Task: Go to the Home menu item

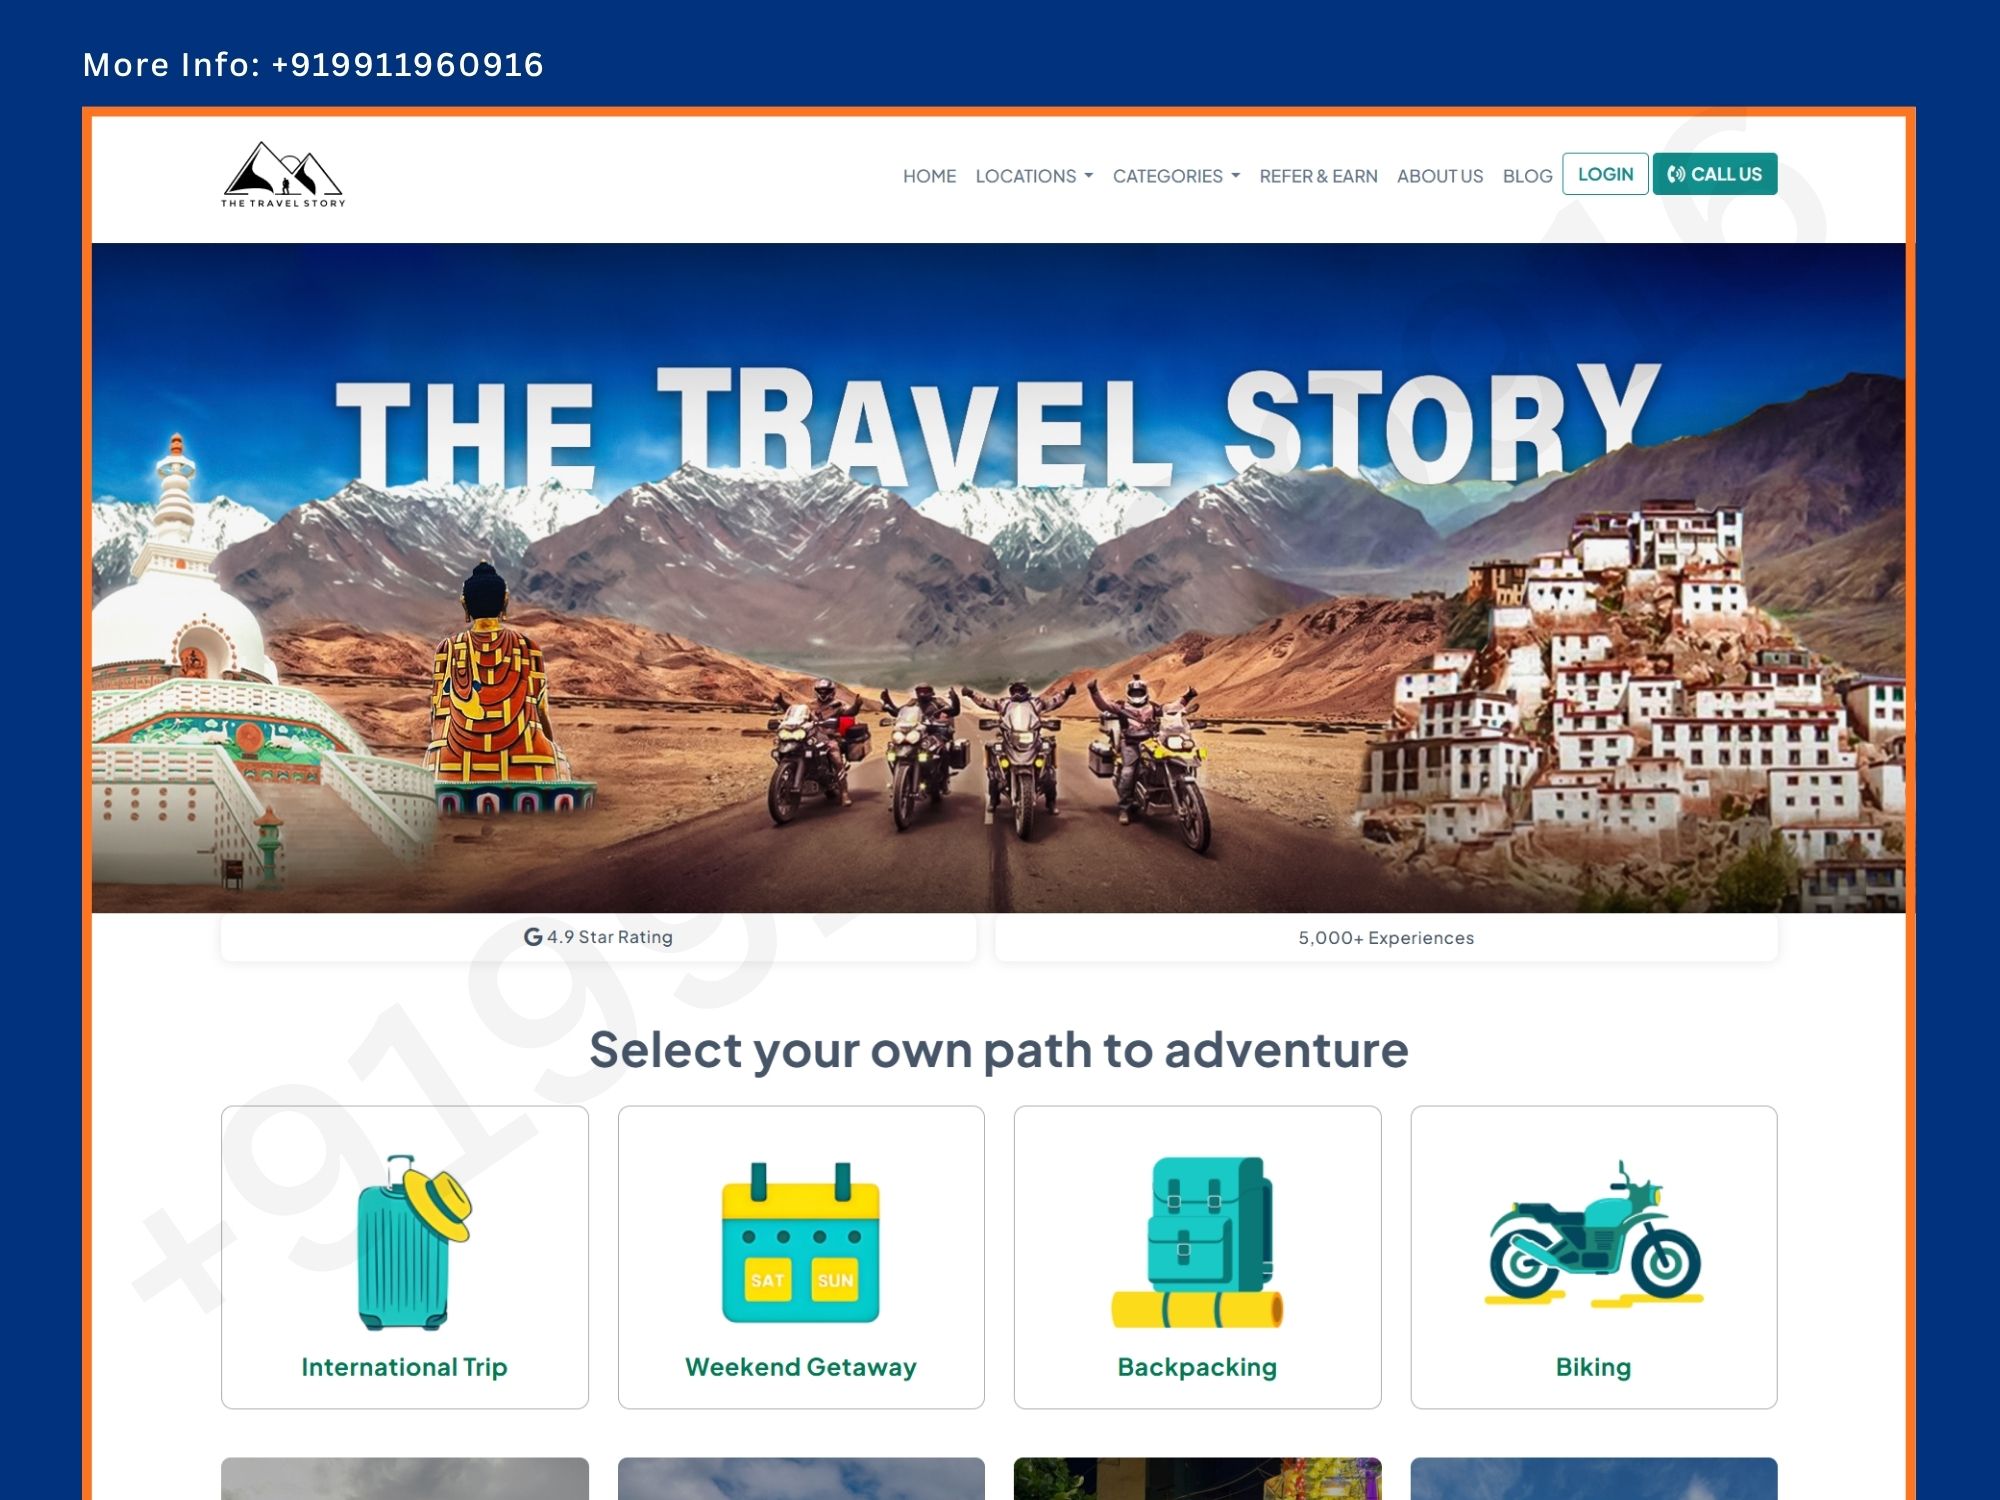Action: click(929, 176)
